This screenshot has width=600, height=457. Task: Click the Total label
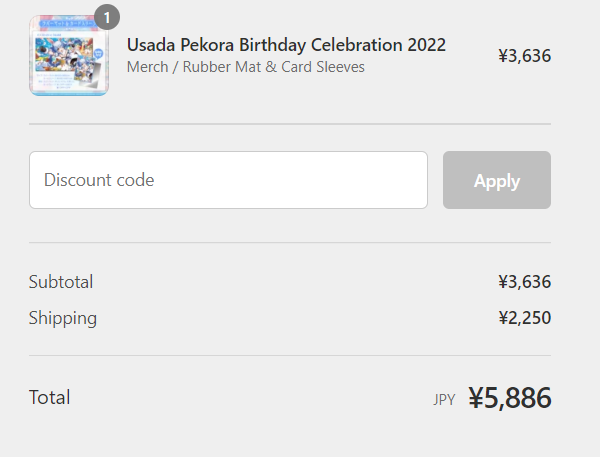pos(50,397)
